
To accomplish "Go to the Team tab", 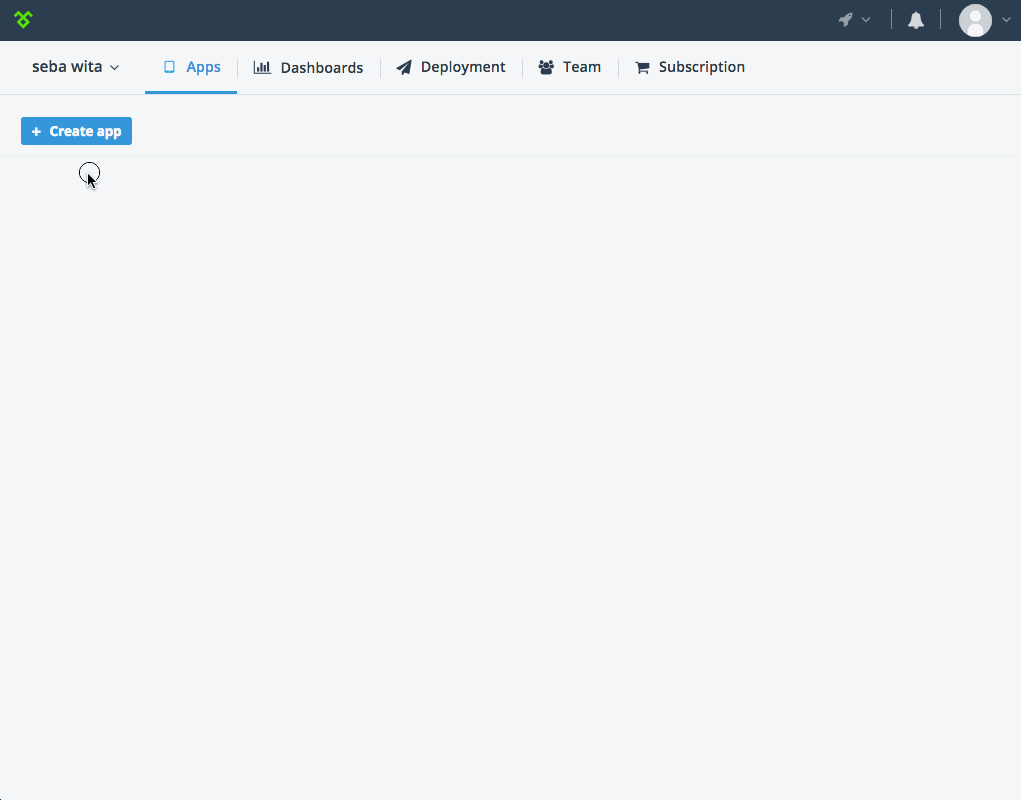I will [x=582, y=67].
